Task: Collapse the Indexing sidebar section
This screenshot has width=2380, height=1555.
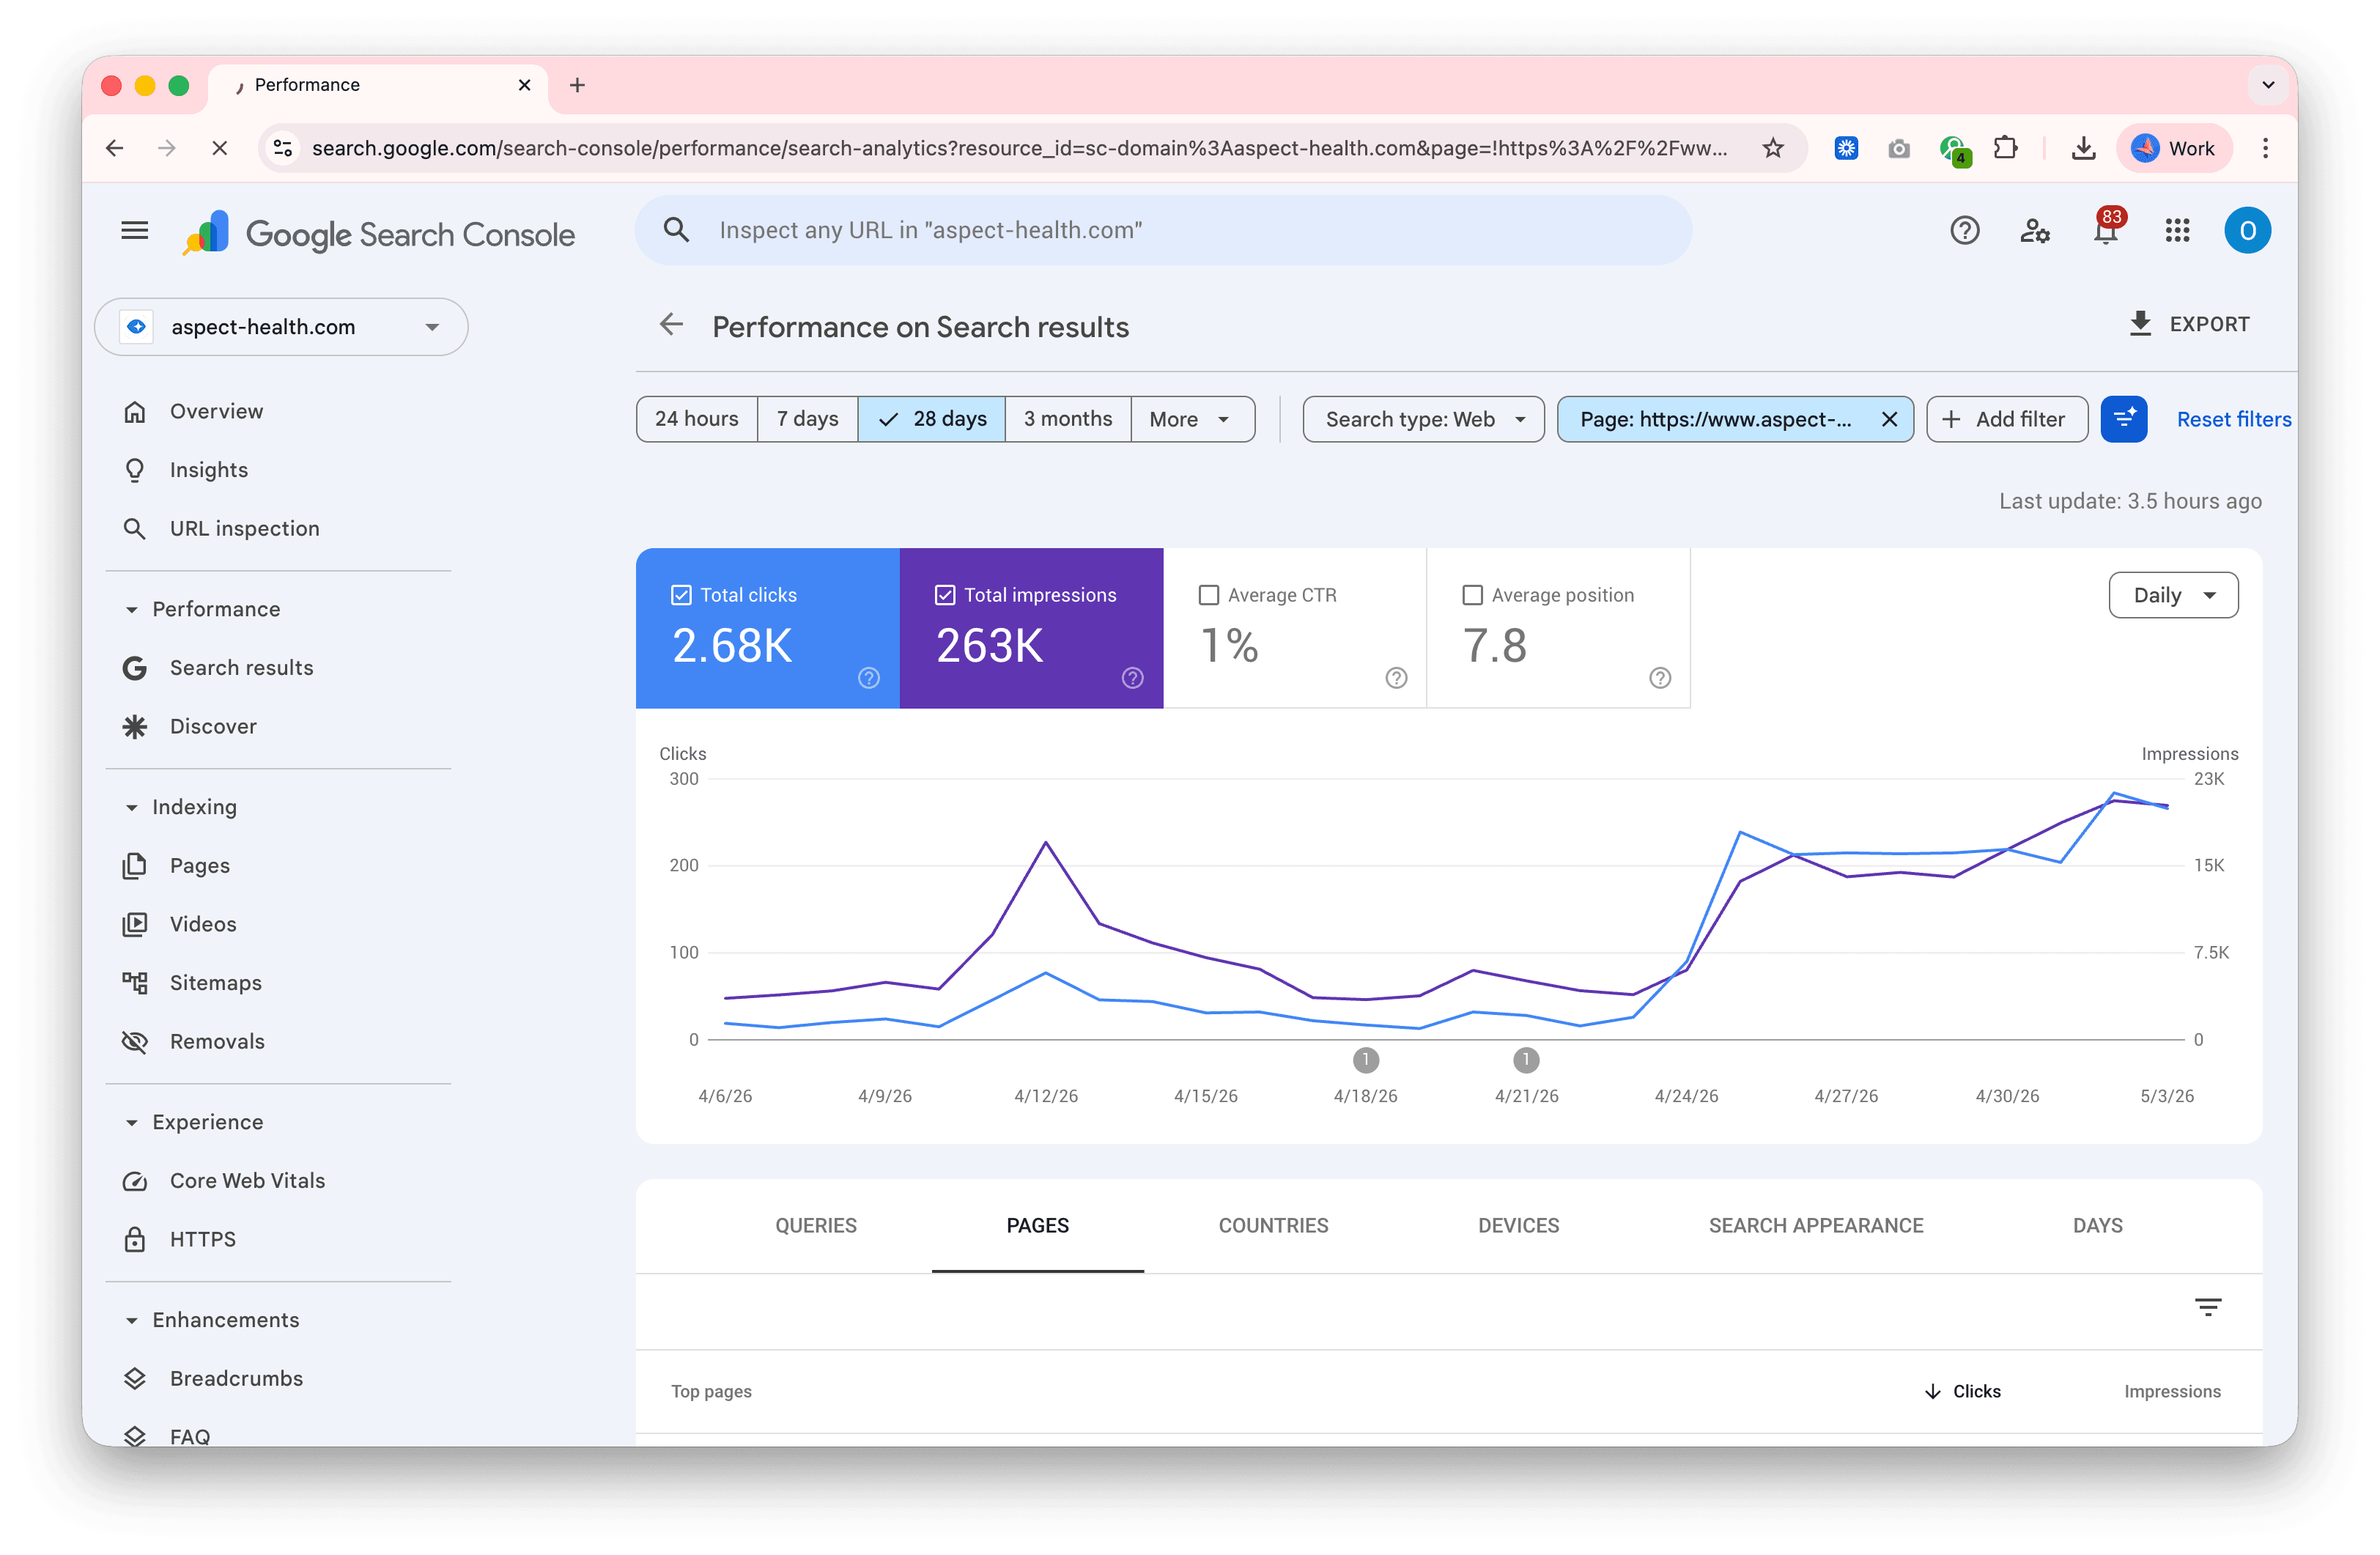Action: tap(131, 807)
